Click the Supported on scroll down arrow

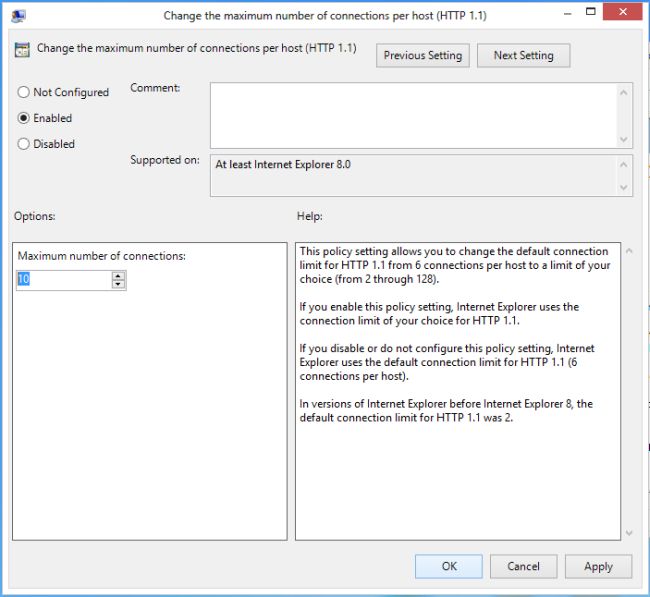click(x=623, y=187)
